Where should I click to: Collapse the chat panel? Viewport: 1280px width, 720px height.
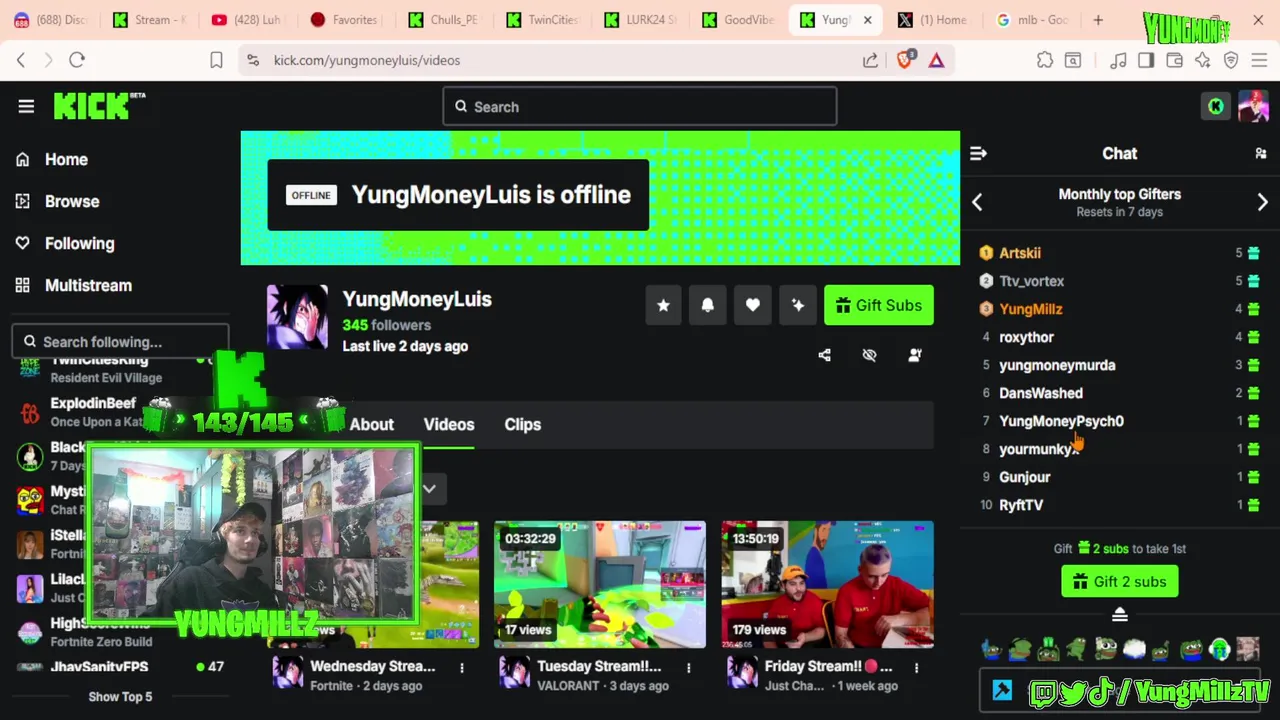click(x=978, y=153)
